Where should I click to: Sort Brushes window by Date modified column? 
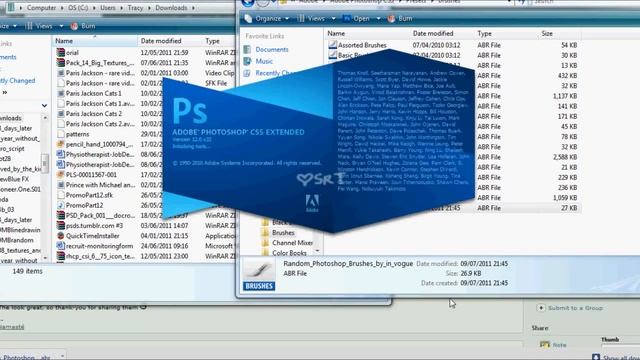[x=433, y=33]
